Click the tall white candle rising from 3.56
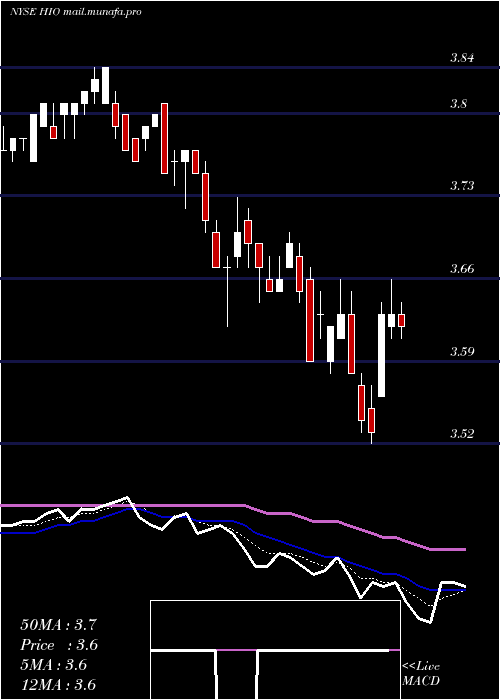 pyautogui.click(x=381, y=355)
